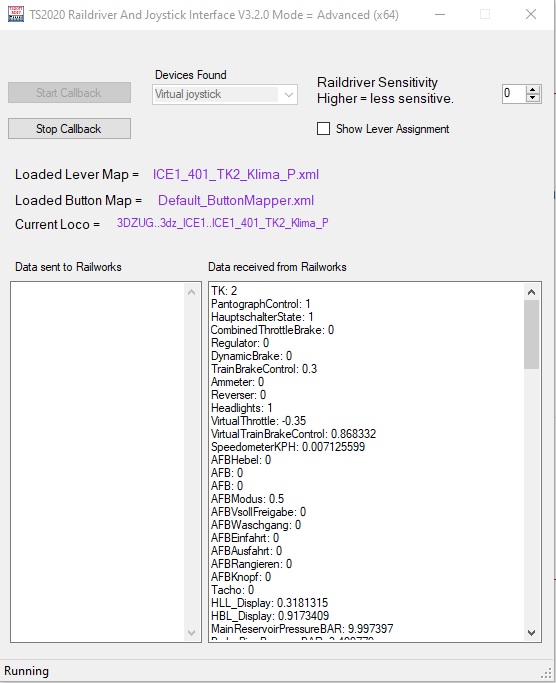Click the received data scrollbar thumb

click(531, 335)
